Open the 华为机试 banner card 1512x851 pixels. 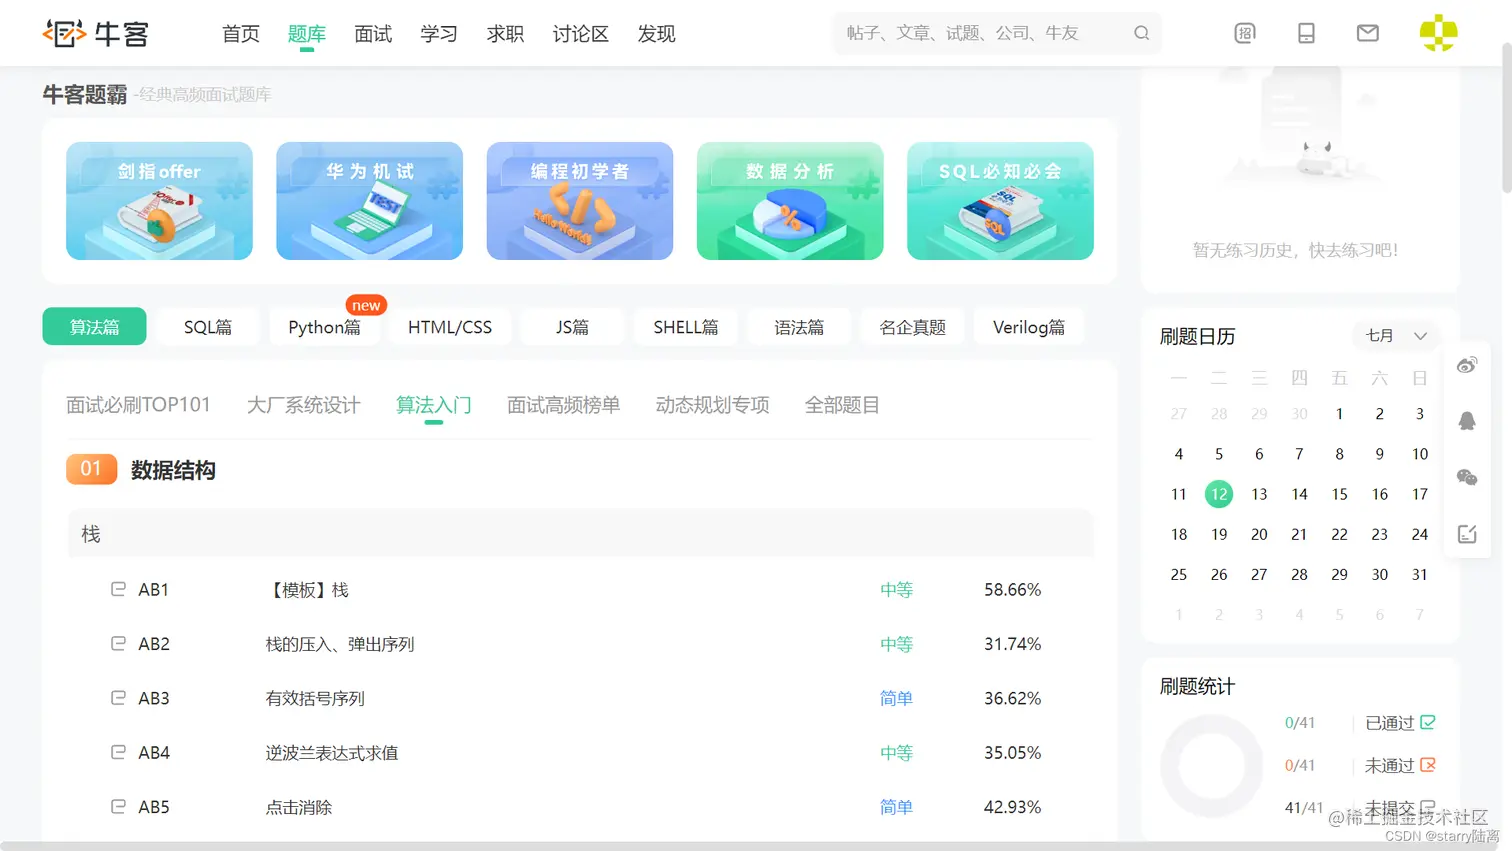coord(369,201)
